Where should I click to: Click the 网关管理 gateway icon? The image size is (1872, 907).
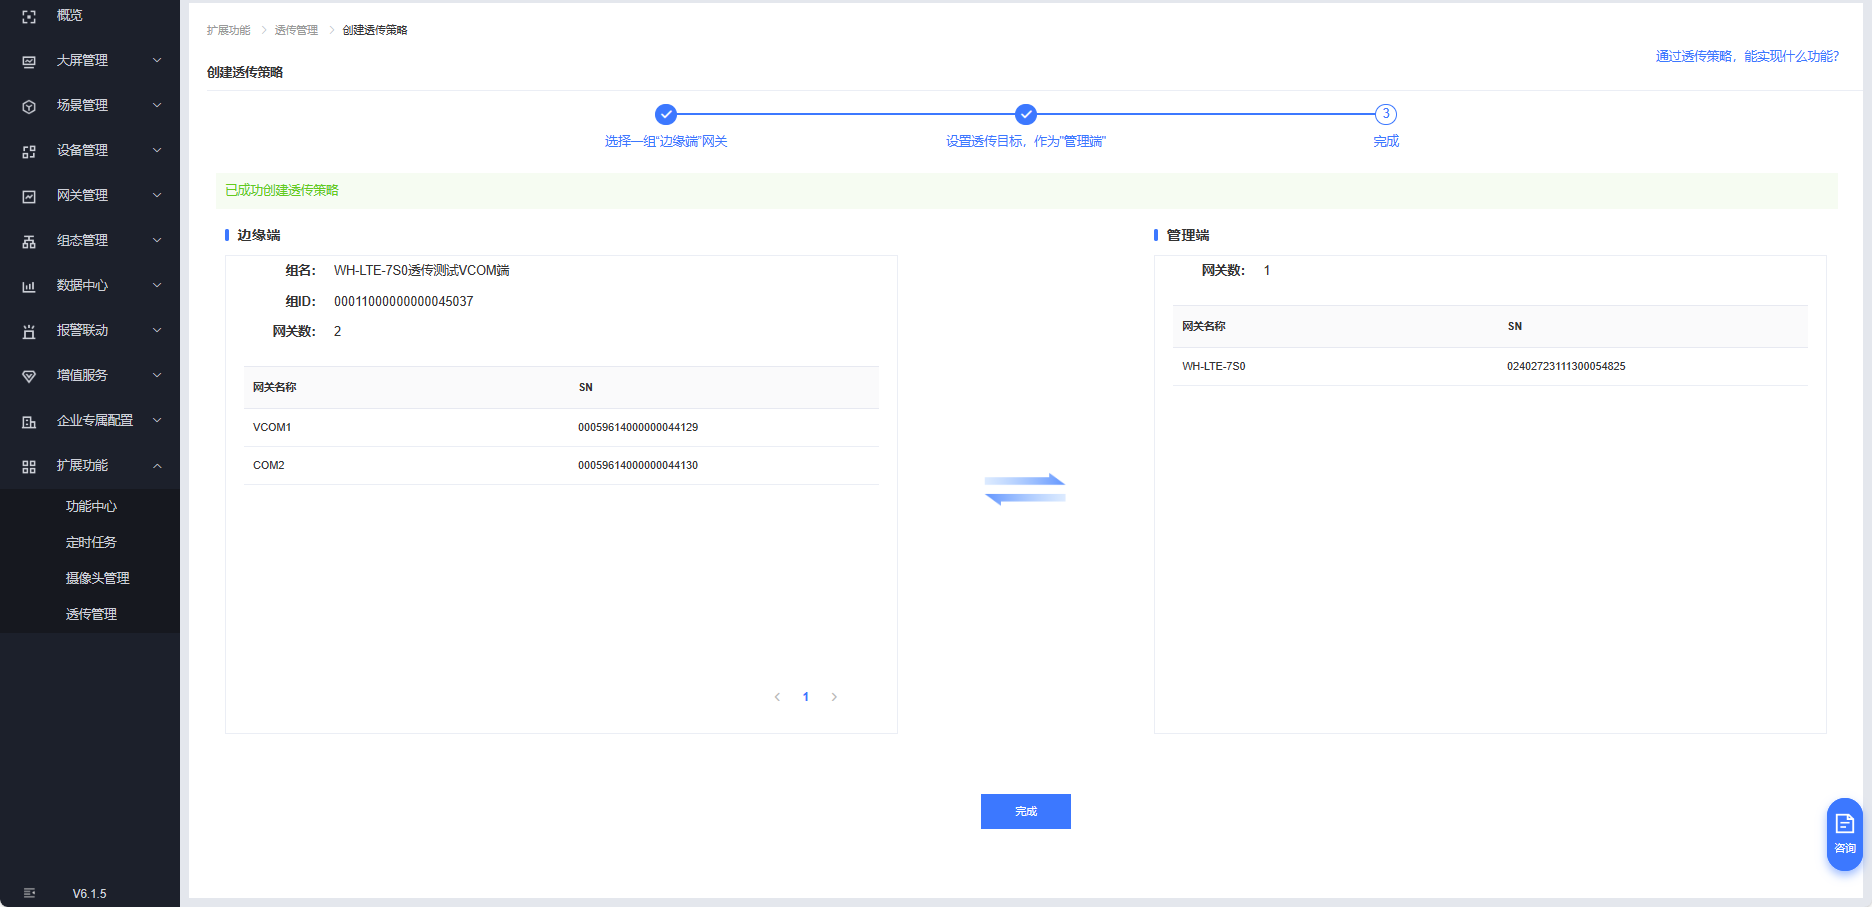click(29, 196)
